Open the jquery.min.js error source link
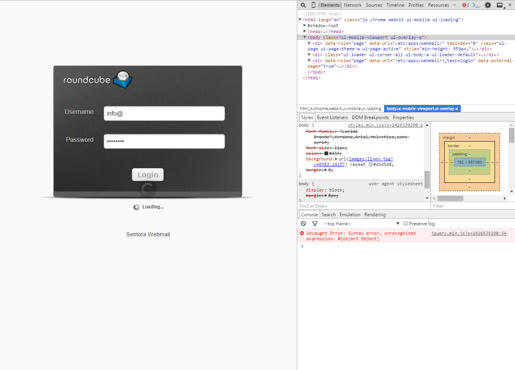 (469, 233)
